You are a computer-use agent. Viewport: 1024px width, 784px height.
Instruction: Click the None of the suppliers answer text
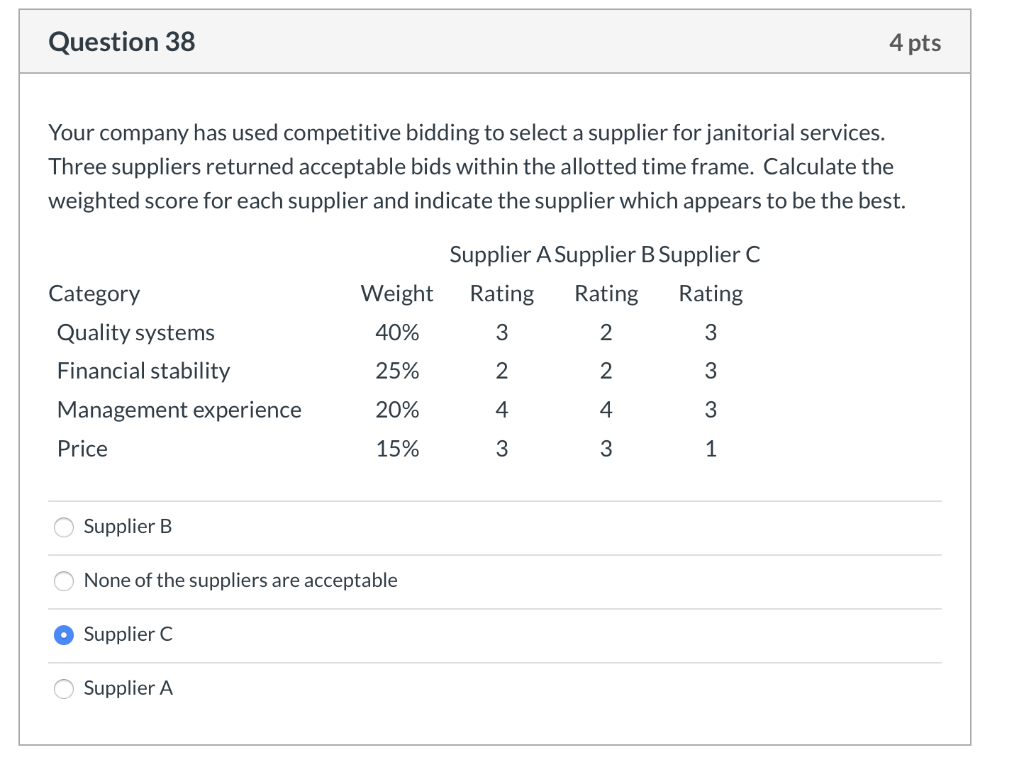coord(240,580)
